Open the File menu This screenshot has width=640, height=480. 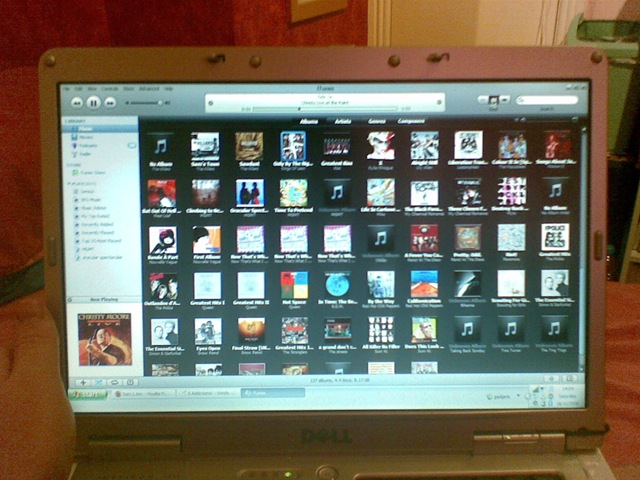(x=67, y=89)
